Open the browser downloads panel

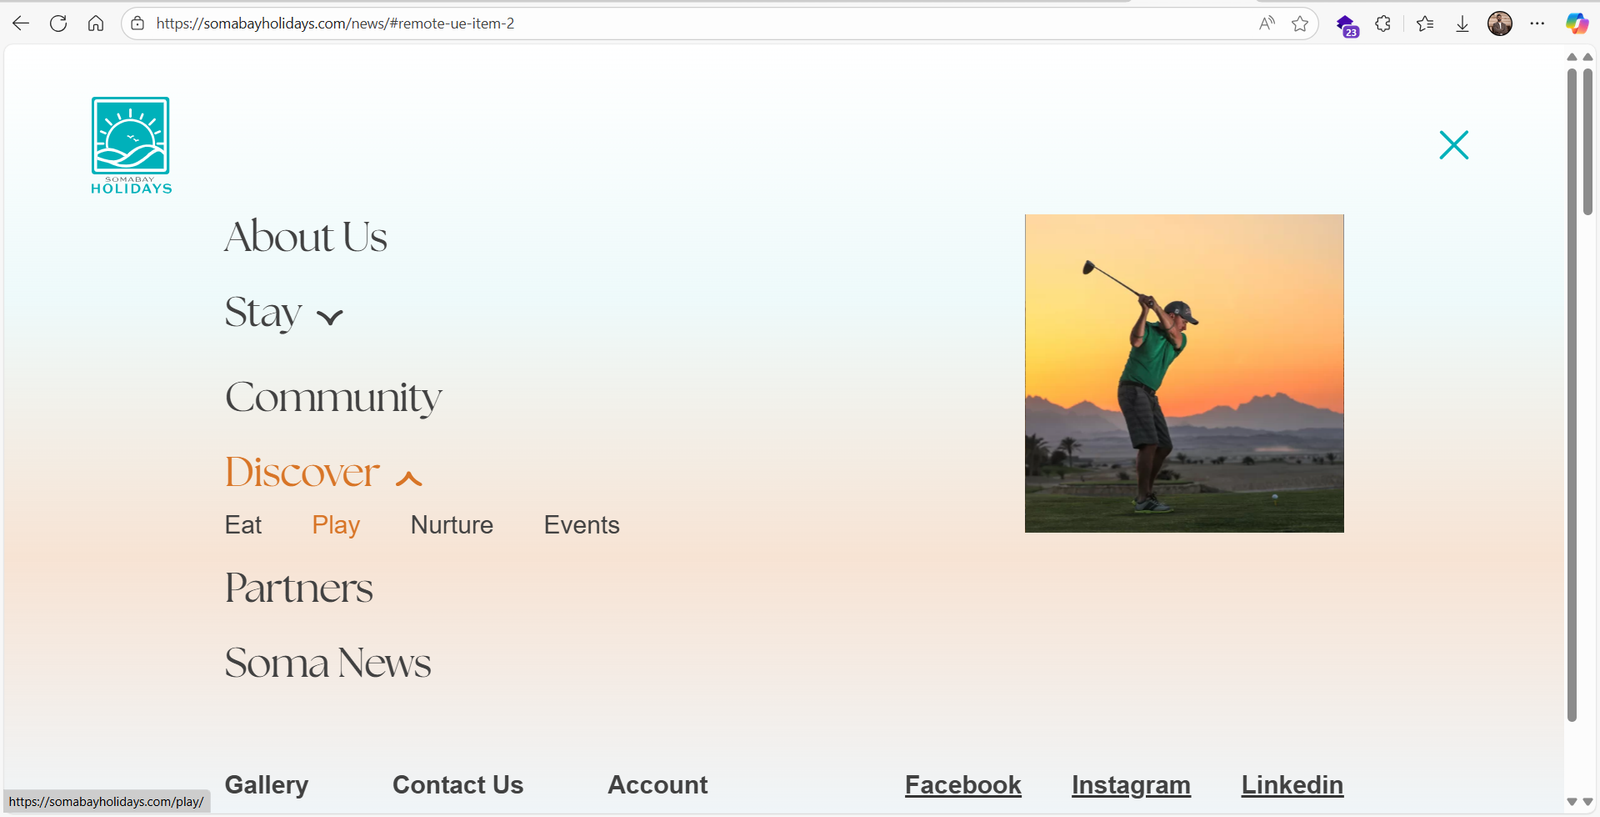[x=1462, y=23]
